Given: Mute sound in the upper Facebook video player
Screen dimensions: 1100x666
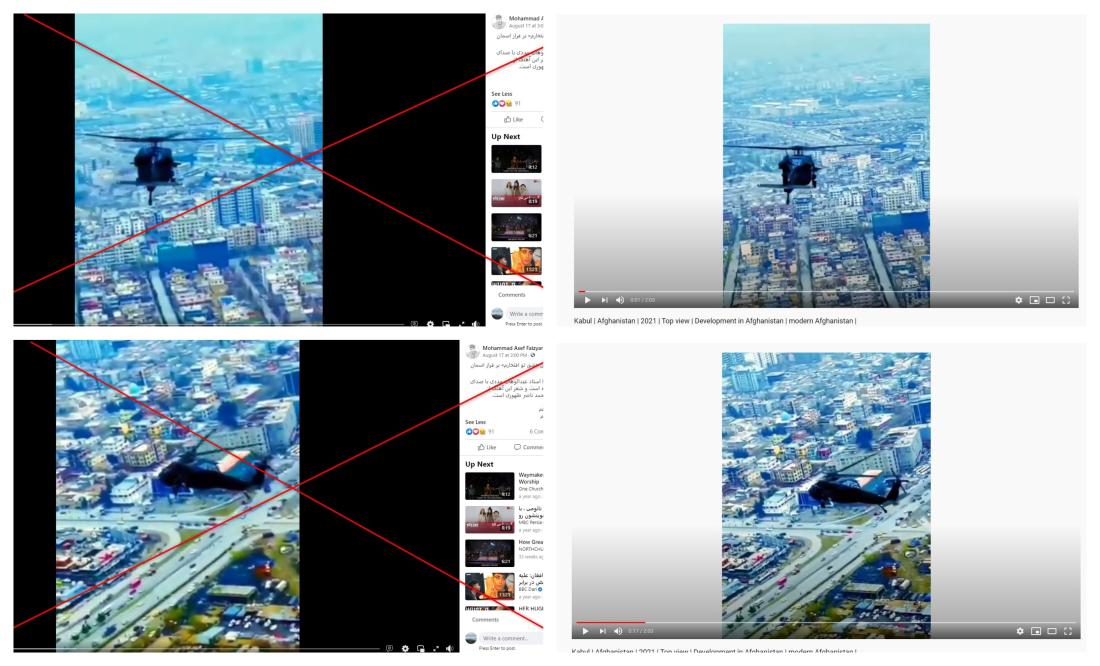Looking at the screenshot, I should 476,324.
